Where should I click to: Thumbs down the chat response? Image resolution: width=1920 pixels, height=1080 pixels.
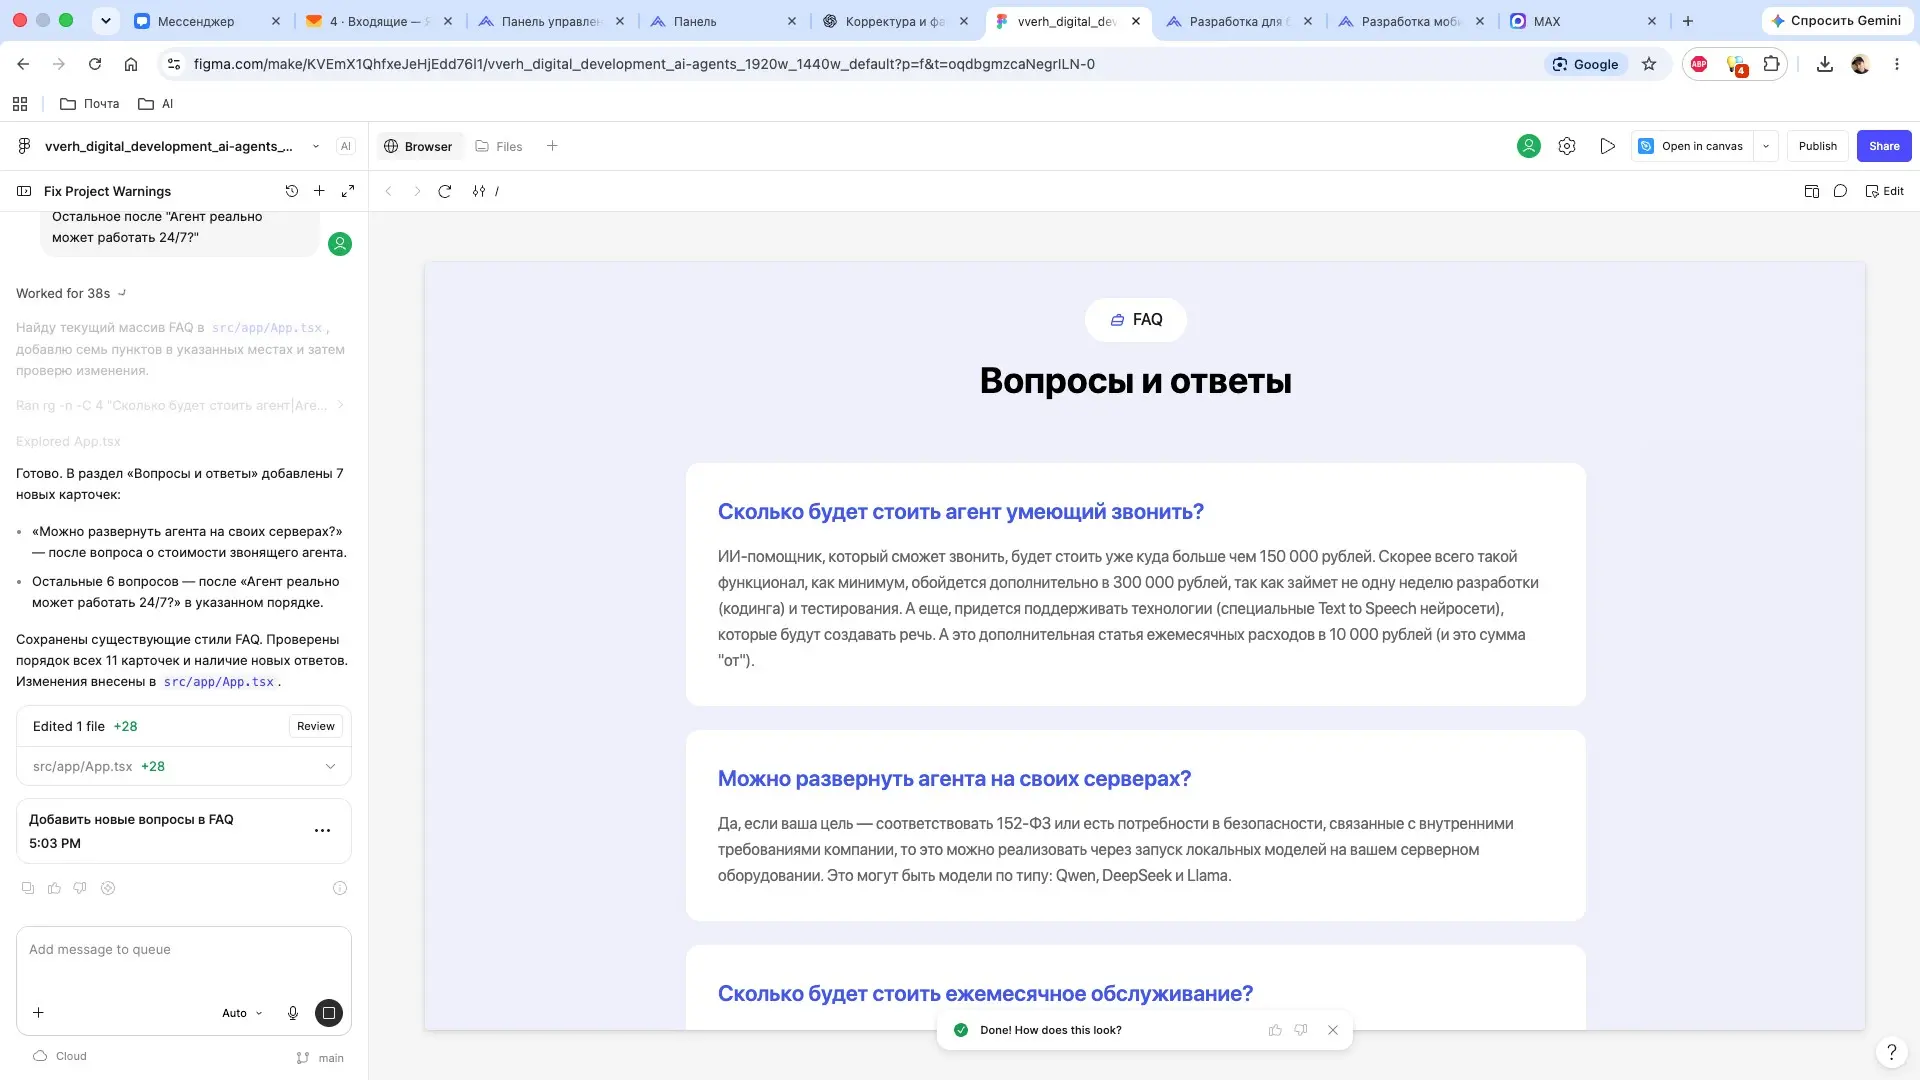[80, 888]
